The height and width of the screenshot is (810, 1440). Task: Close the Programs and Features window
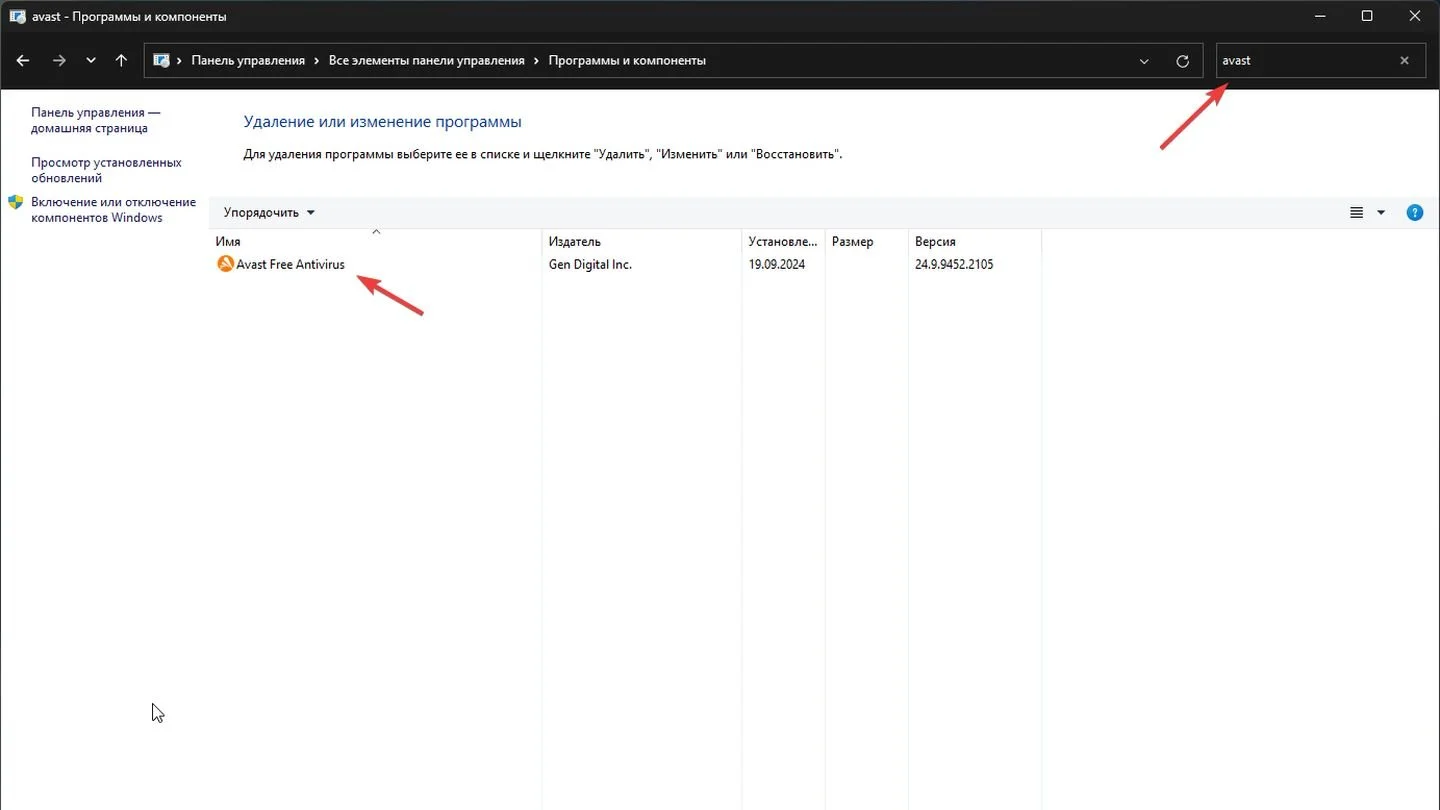(x=1414, y=16)
